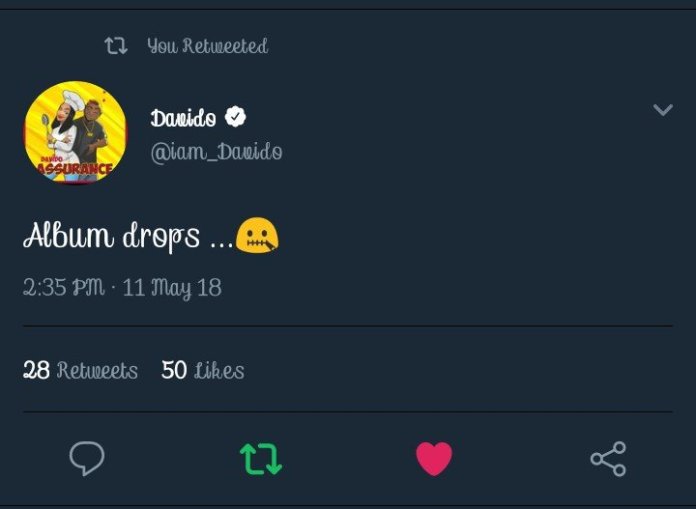The height and width of the screenshot is (509, 696).
Task: Click the reply speech bubble icon
Action: [87, 459]
